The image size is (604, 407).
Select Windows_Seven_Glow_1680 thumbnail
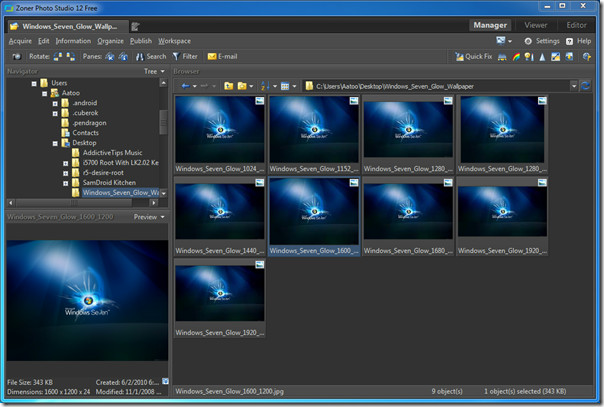(408, 216)
